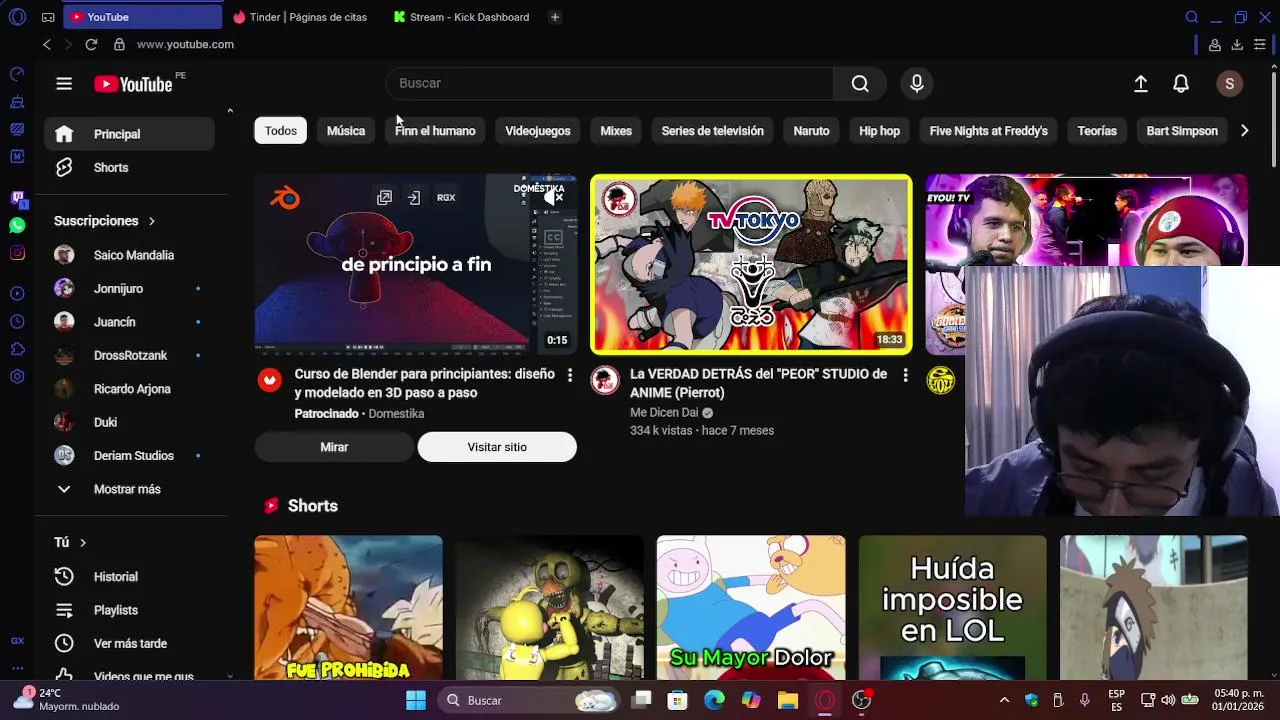Image resolution: width=1280 pixels, height=720 pixels.
Task: Click the browser address bar URL
Action: (185, 44)
